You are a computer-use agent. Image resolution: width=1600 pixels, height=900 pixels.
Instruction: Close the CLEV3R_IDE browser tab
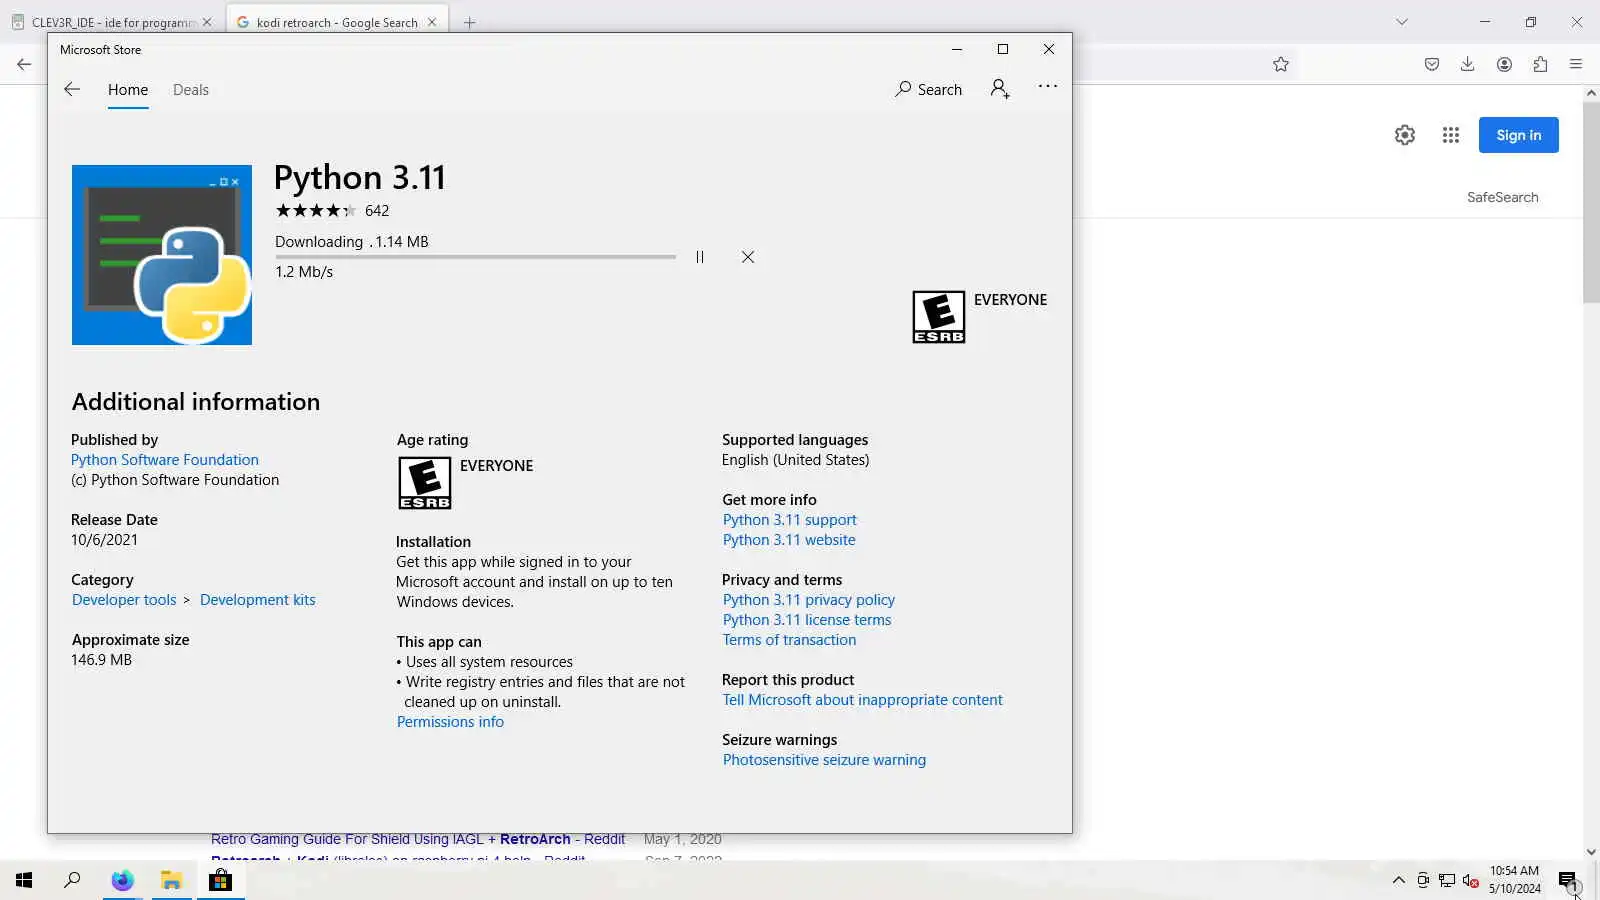coord(207,22)
